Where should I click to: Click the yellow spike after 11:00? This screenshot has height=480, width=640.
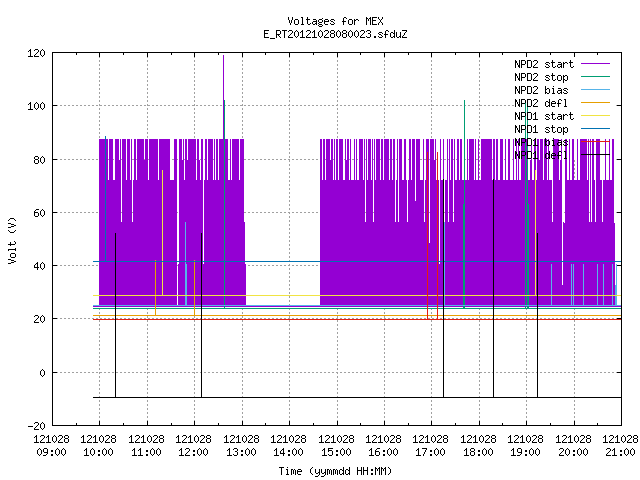tap(162, 233)
